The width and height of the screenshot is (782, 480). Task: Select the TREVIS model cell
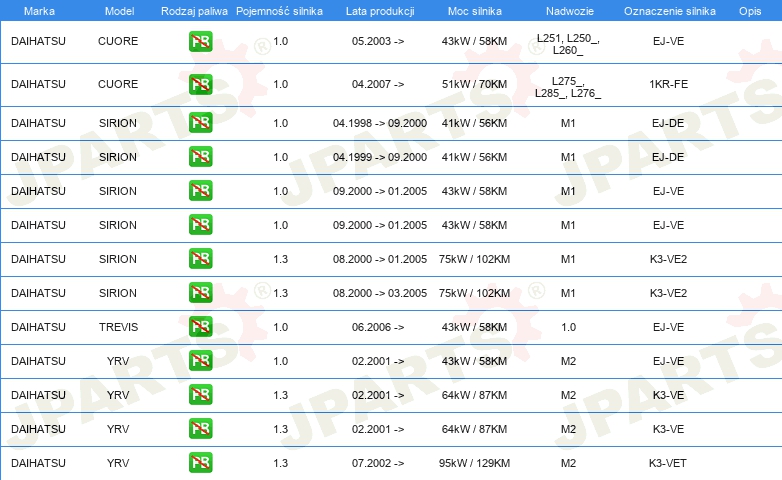(x=118, y=327)
